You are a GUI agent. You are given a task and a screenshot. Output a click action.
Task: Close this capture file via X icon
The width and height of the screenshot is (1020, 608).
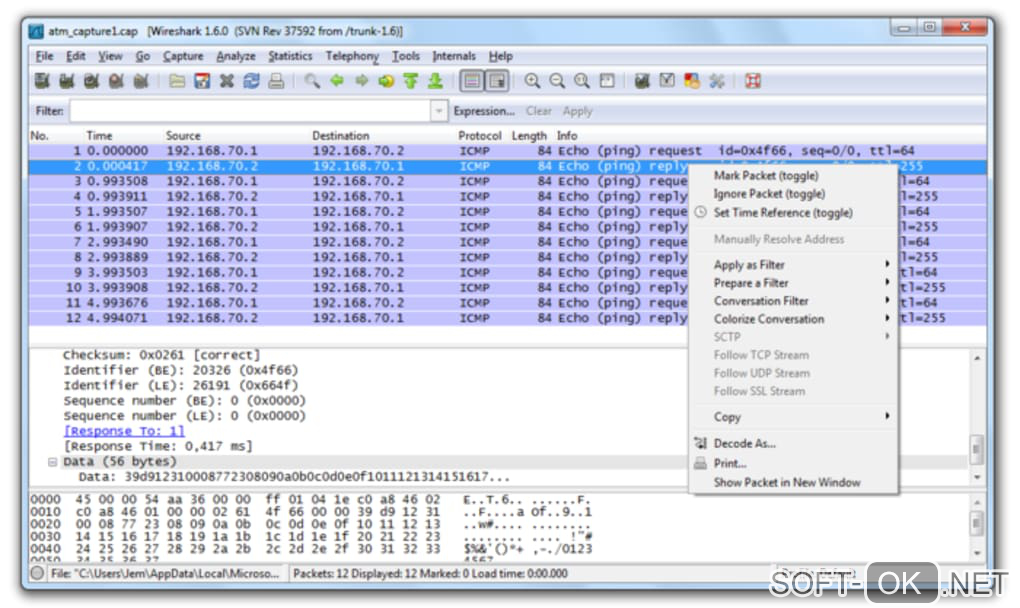(226, 81)
